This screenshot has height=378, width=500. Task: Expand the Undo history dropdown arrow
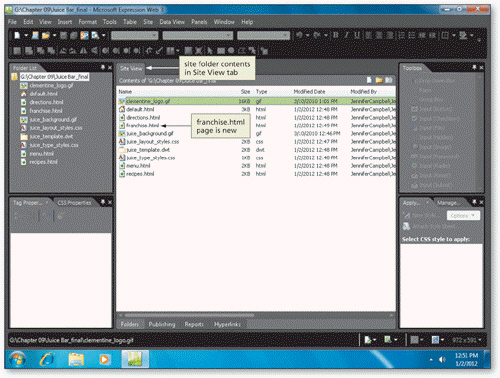[x=307, y=35]
